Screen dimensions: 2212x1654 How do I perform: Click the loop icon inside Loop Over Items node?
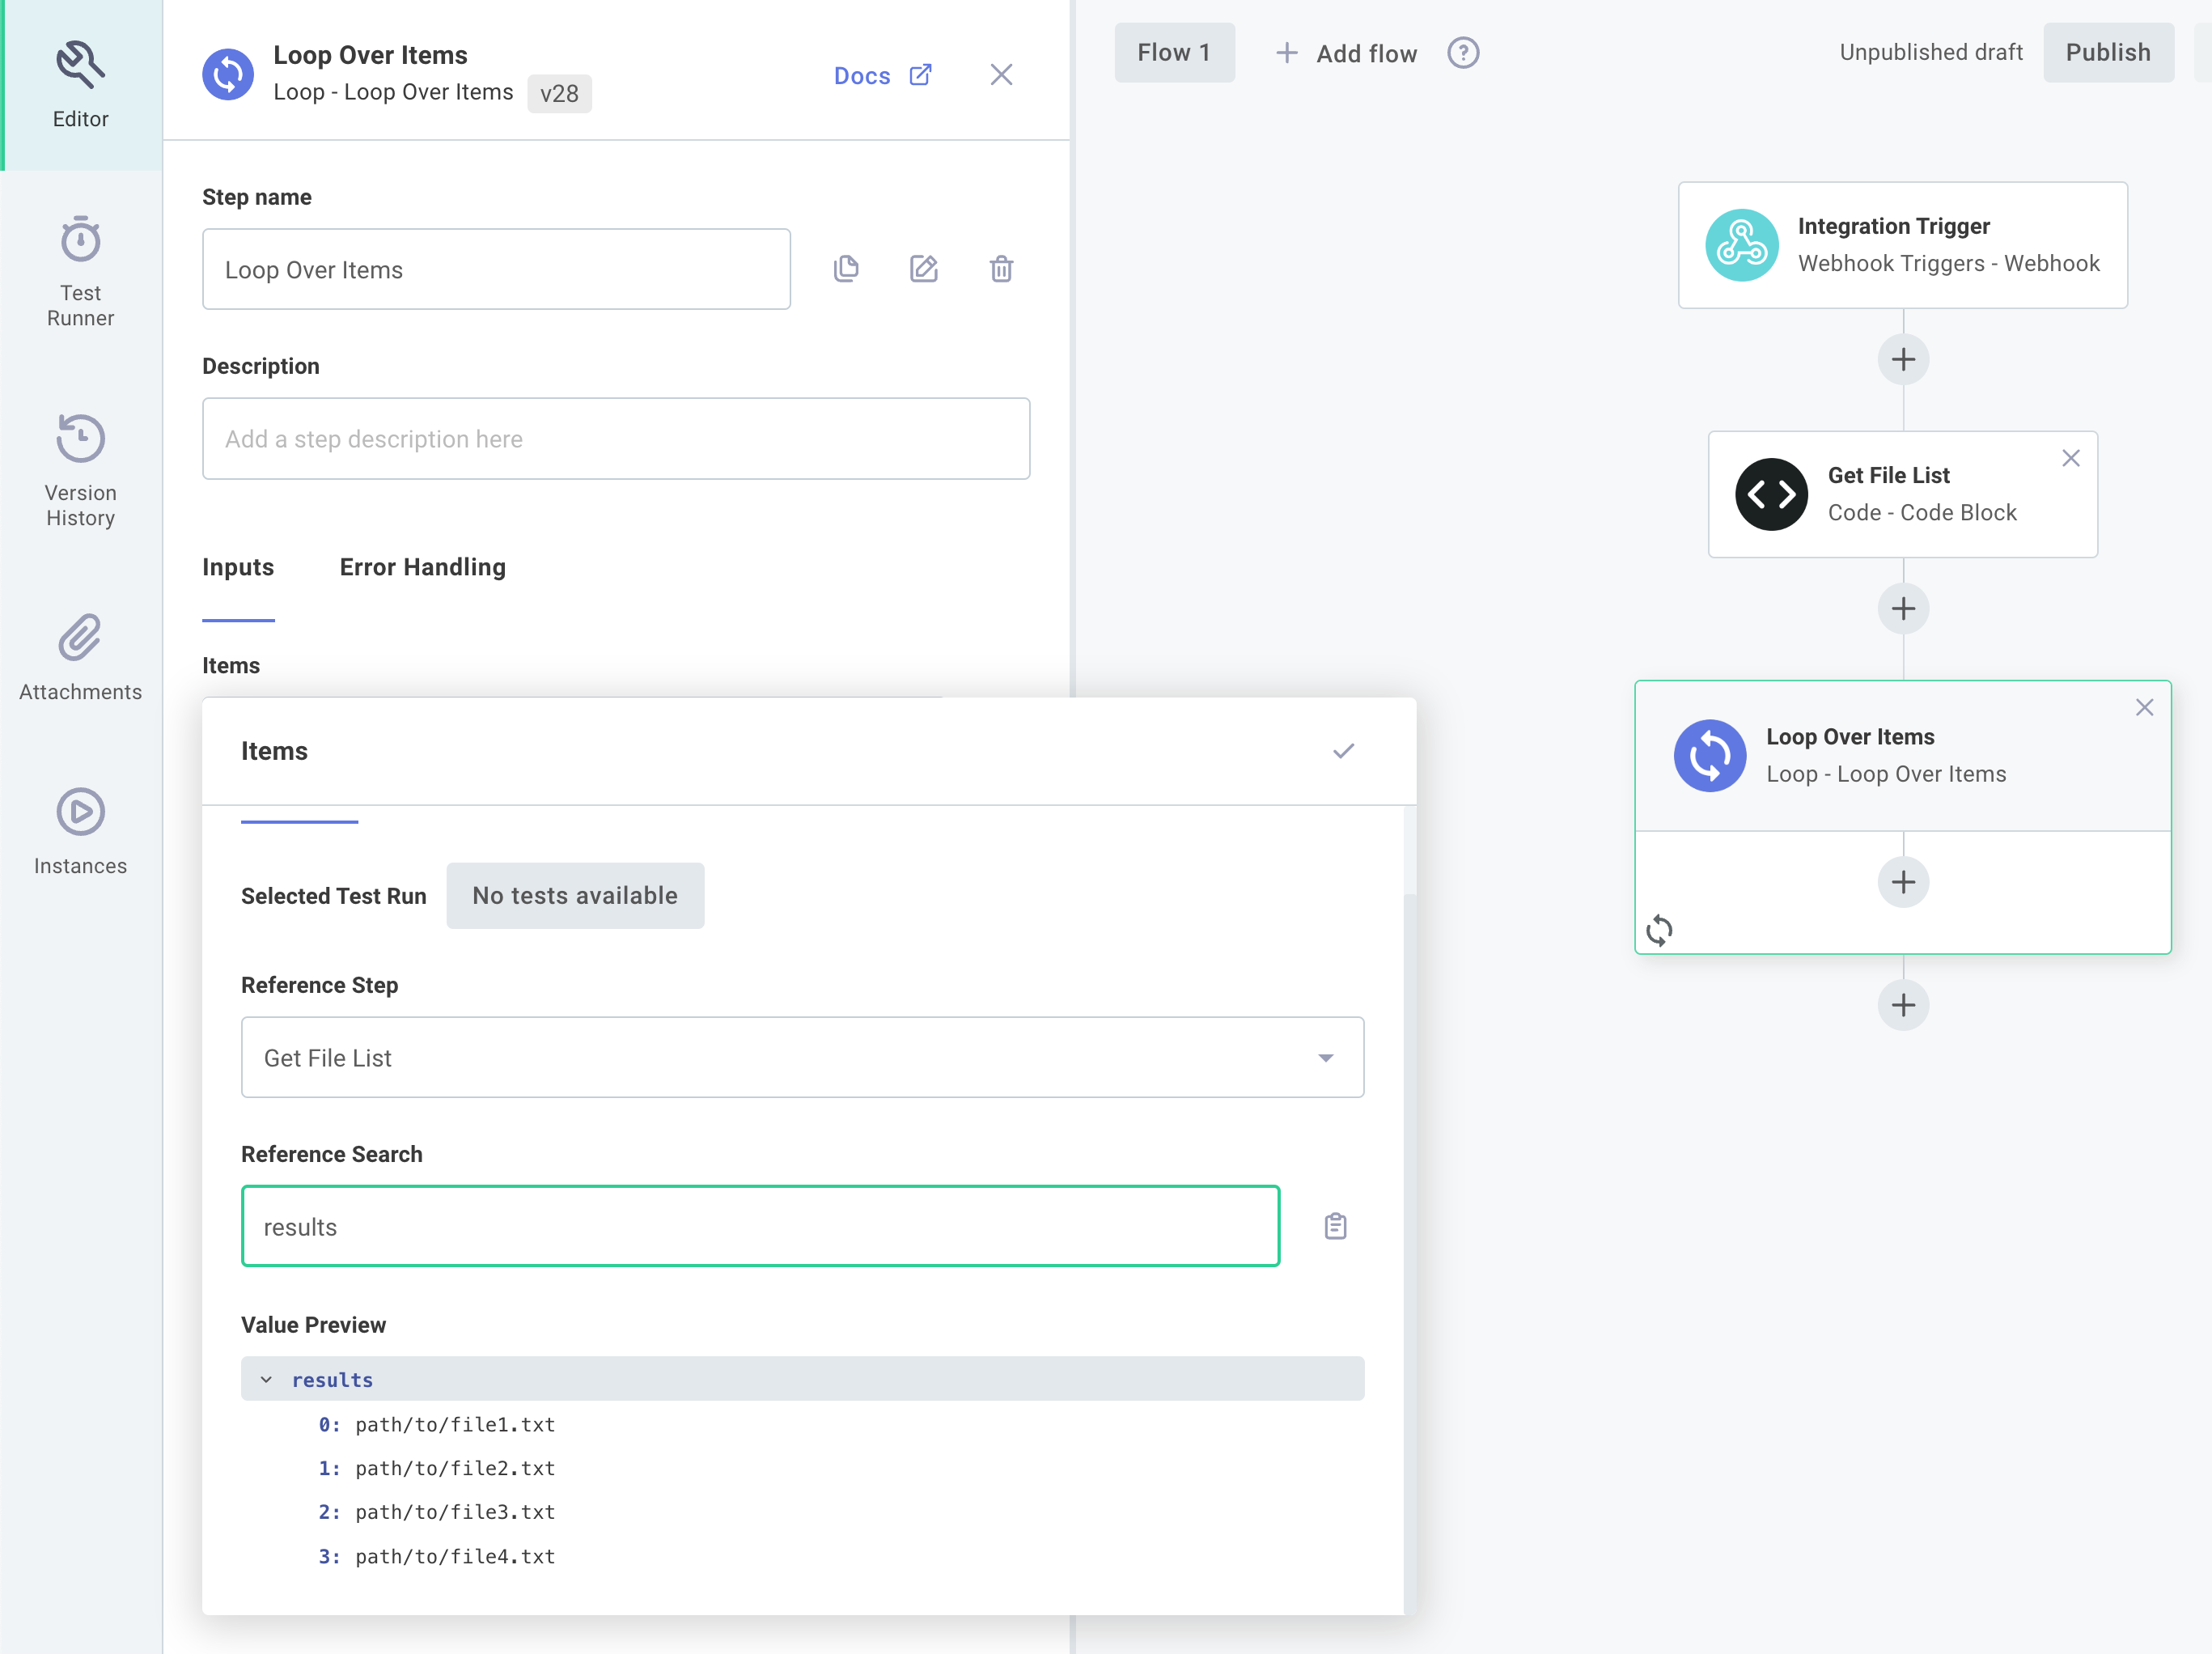point(1660,931)
